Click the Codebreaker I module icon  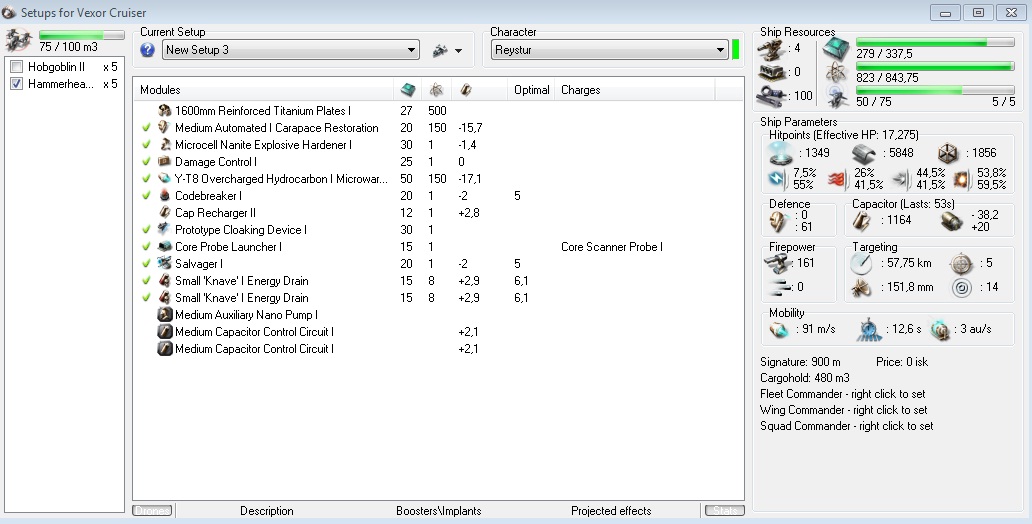pos(165,196)
